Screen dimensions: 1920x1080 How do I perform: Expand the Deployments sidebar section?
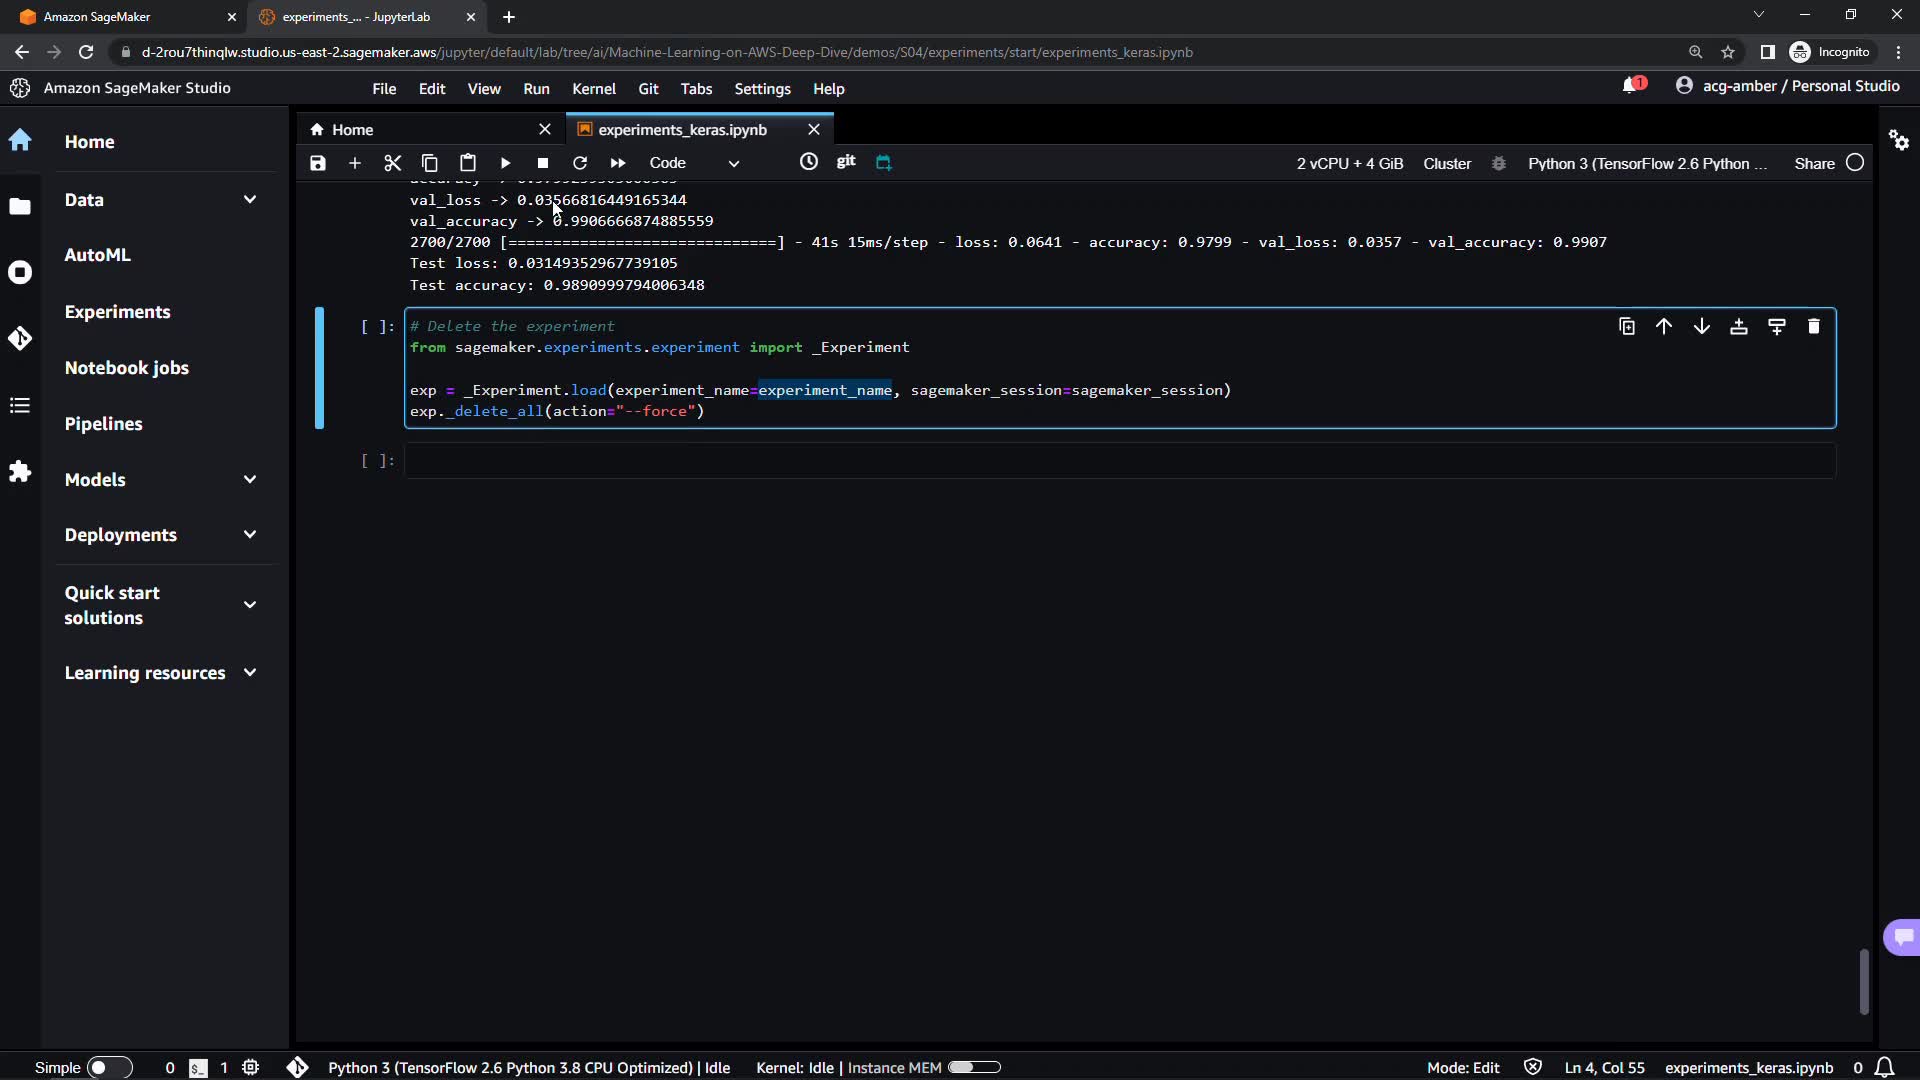250,535
